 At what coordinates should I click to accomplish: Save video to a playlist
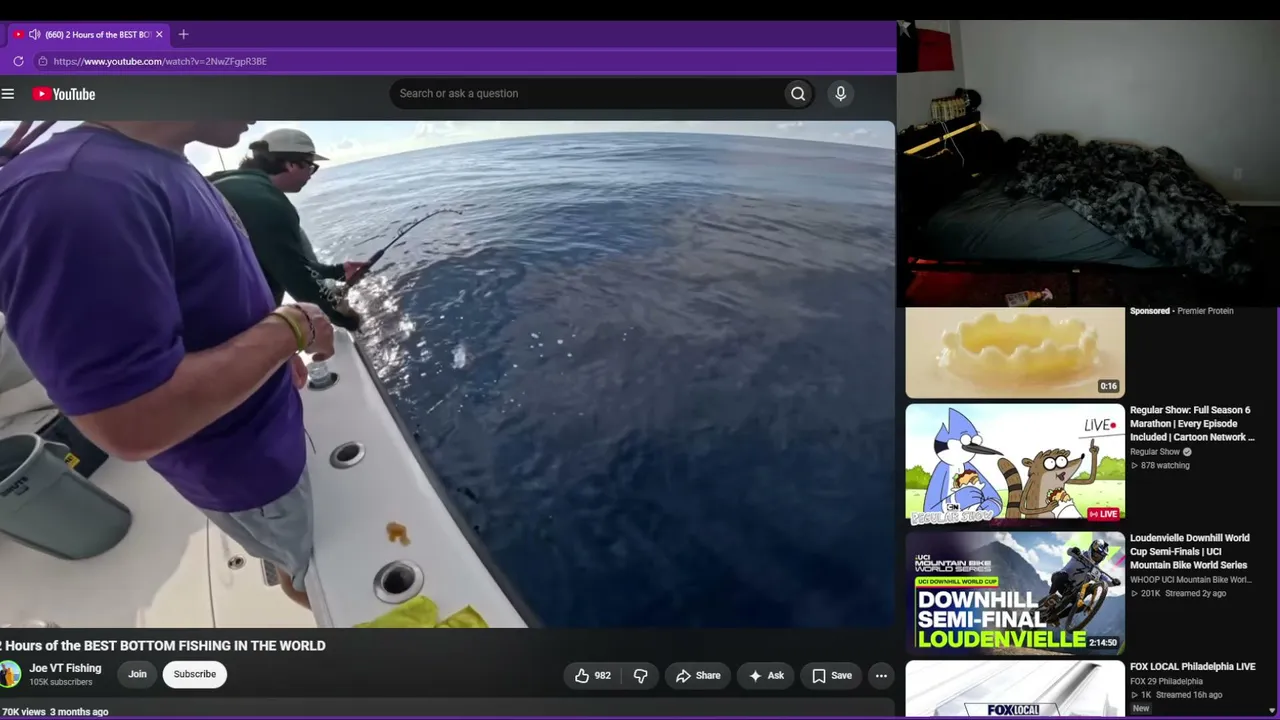point(832,676)
